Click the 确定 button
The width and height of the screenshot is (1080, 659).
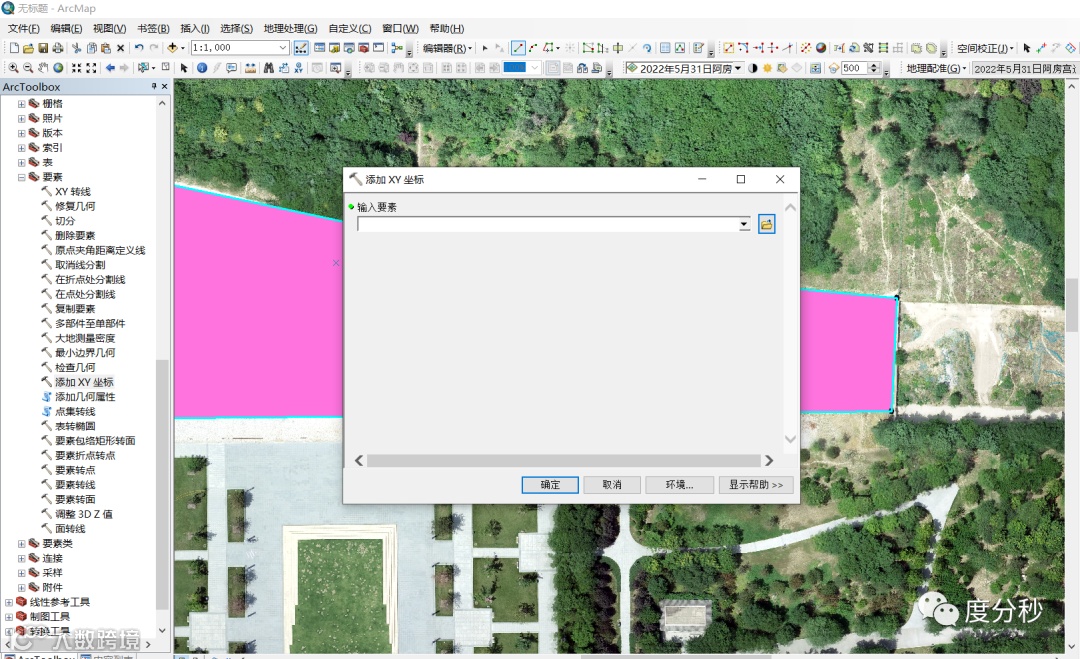(550, 485)
